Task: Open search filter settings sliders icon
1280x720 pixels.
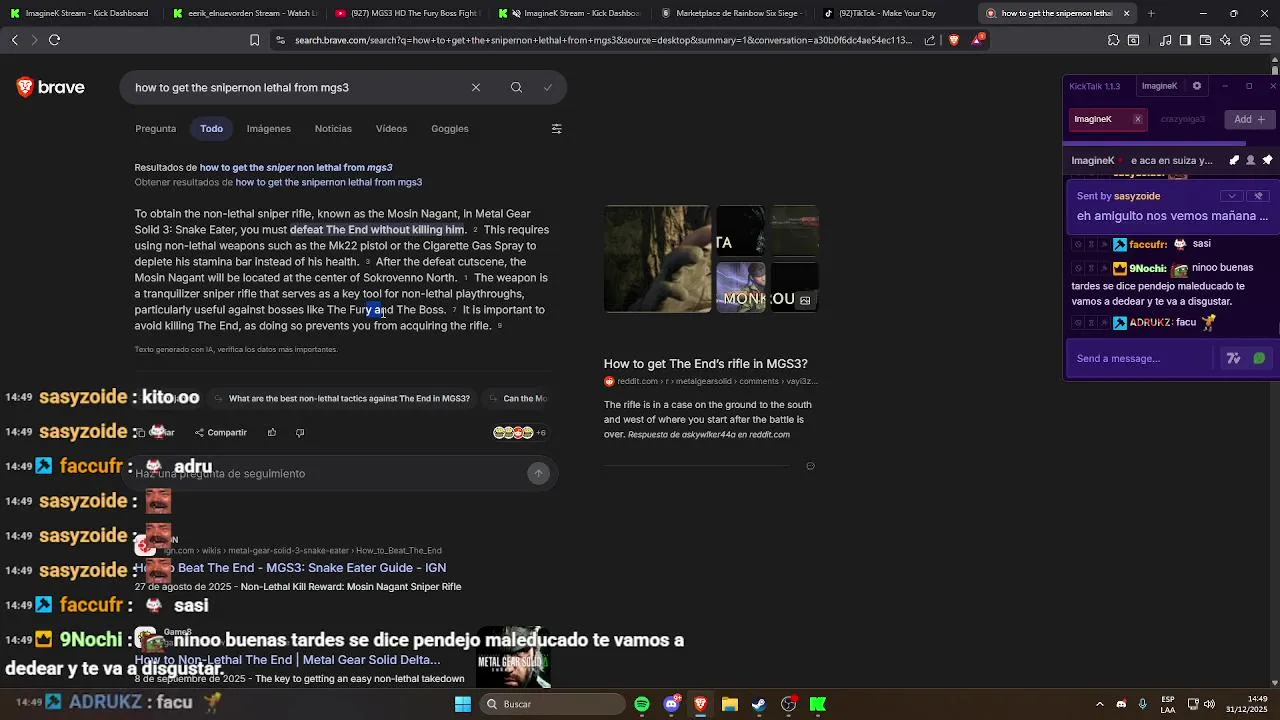Action: pos(557,129)
